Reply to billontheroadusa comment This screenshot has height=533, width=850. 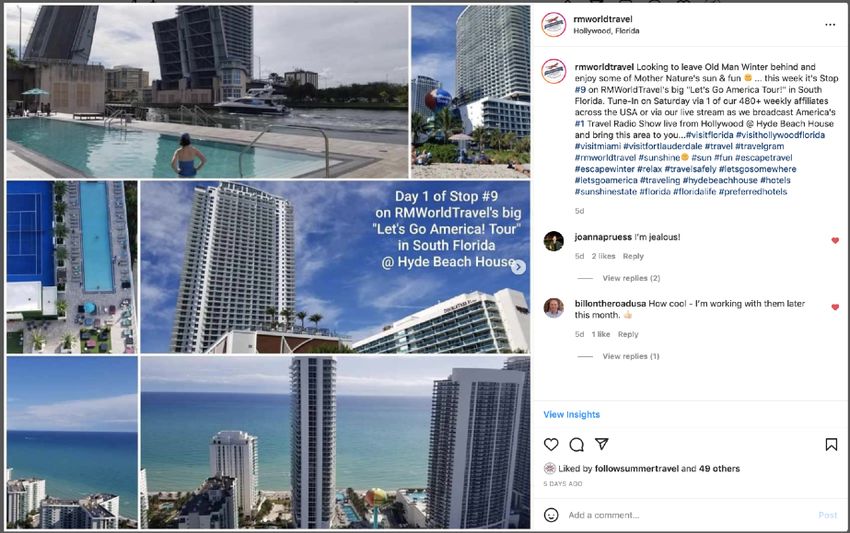pyautogui.click(x=628, y=334)
